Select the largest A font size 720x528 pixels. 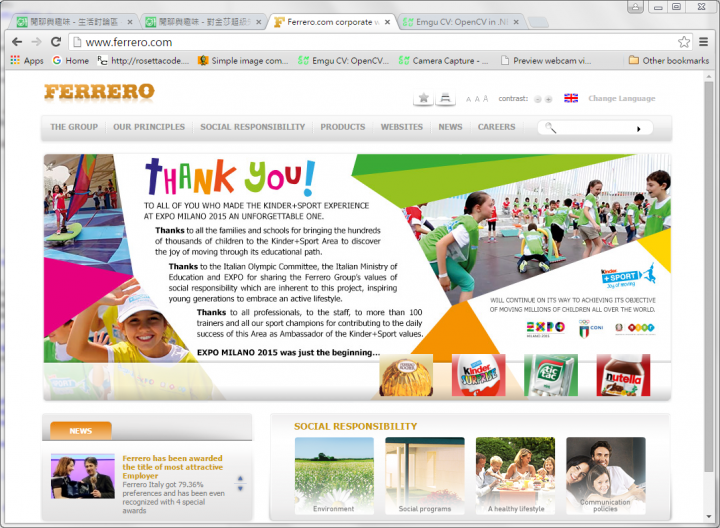click(485, 98)
